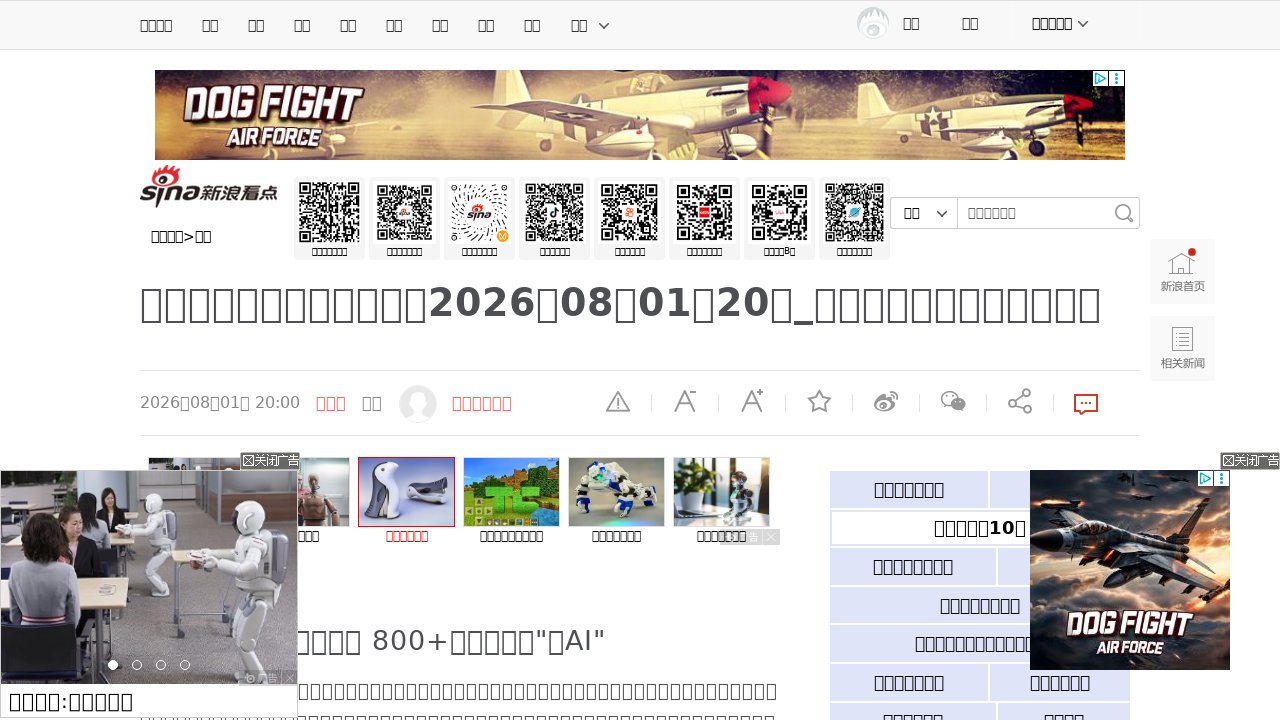The image size is (1280, 720).
Task: Dismiss the small ad label under thumbnails
Action: [771, 537]
